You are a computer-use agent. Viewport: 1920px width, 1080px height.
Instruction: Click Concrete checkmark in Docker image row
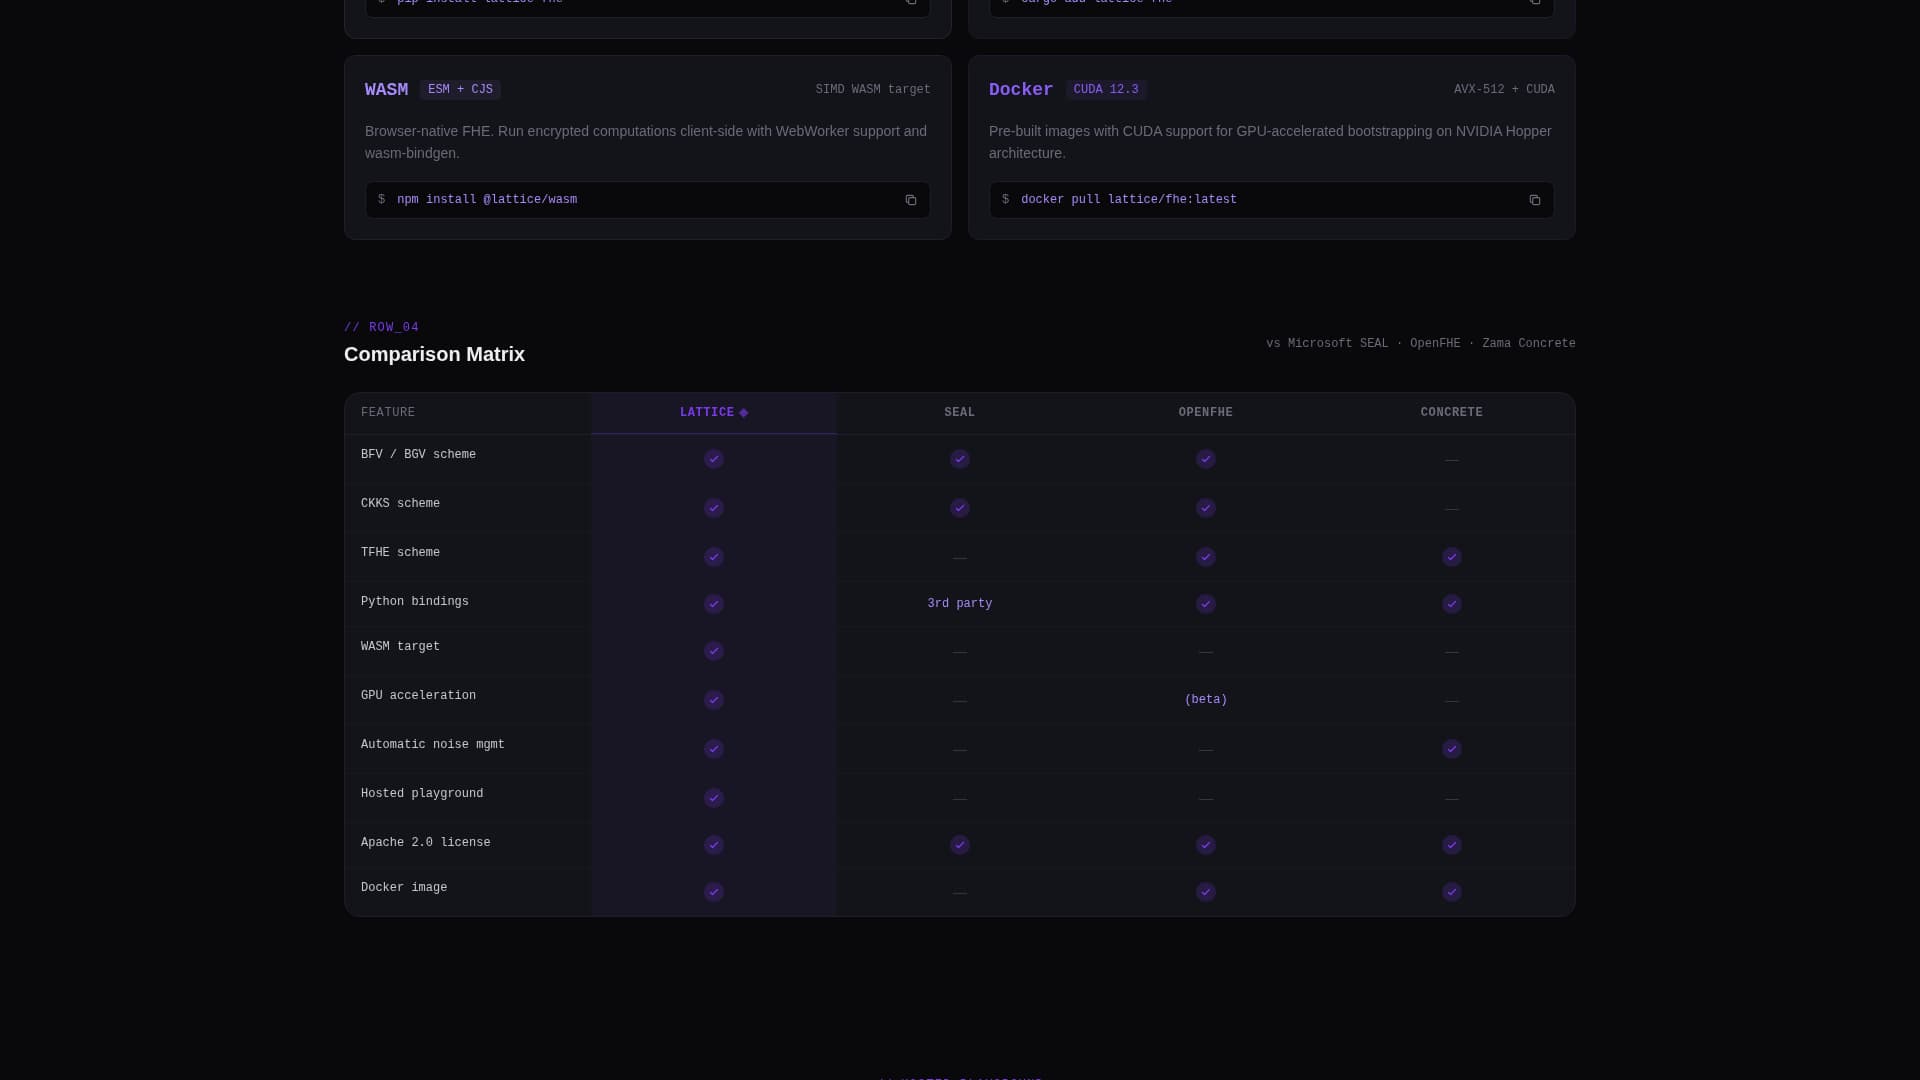click(1452, 892)
